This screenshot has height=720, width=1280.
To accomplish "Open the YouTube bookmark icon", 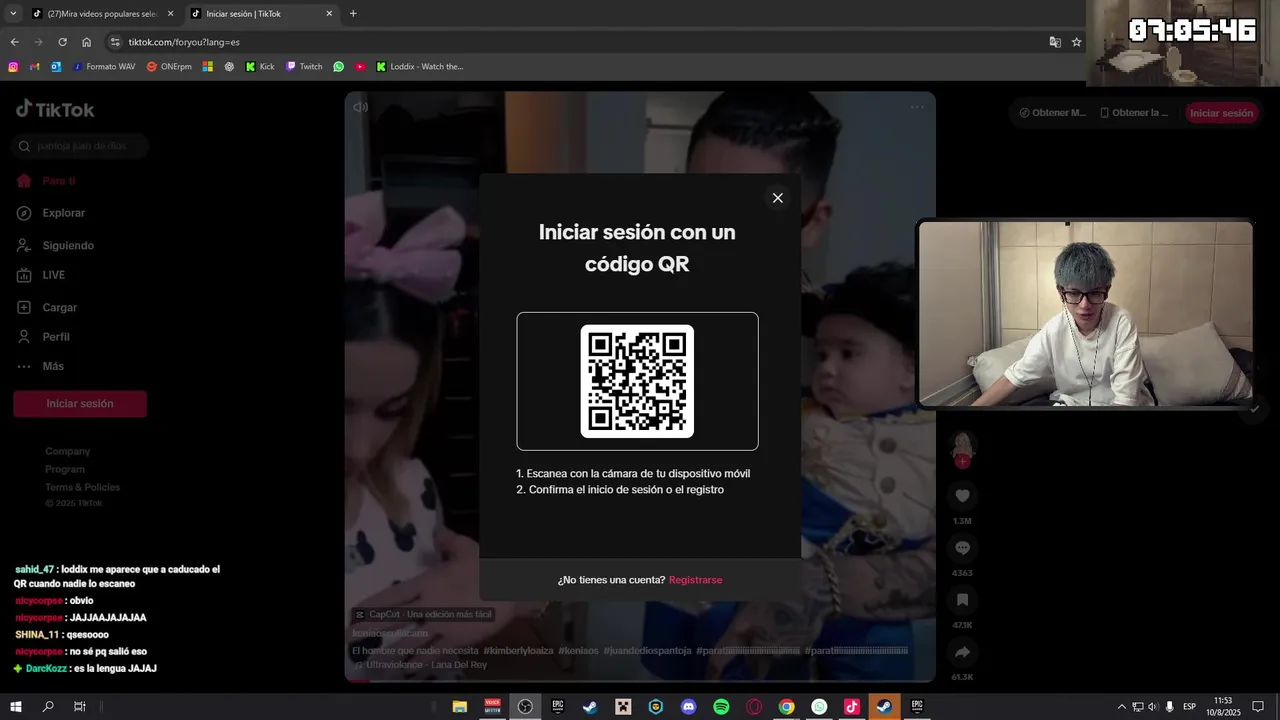I will [360, 67].
